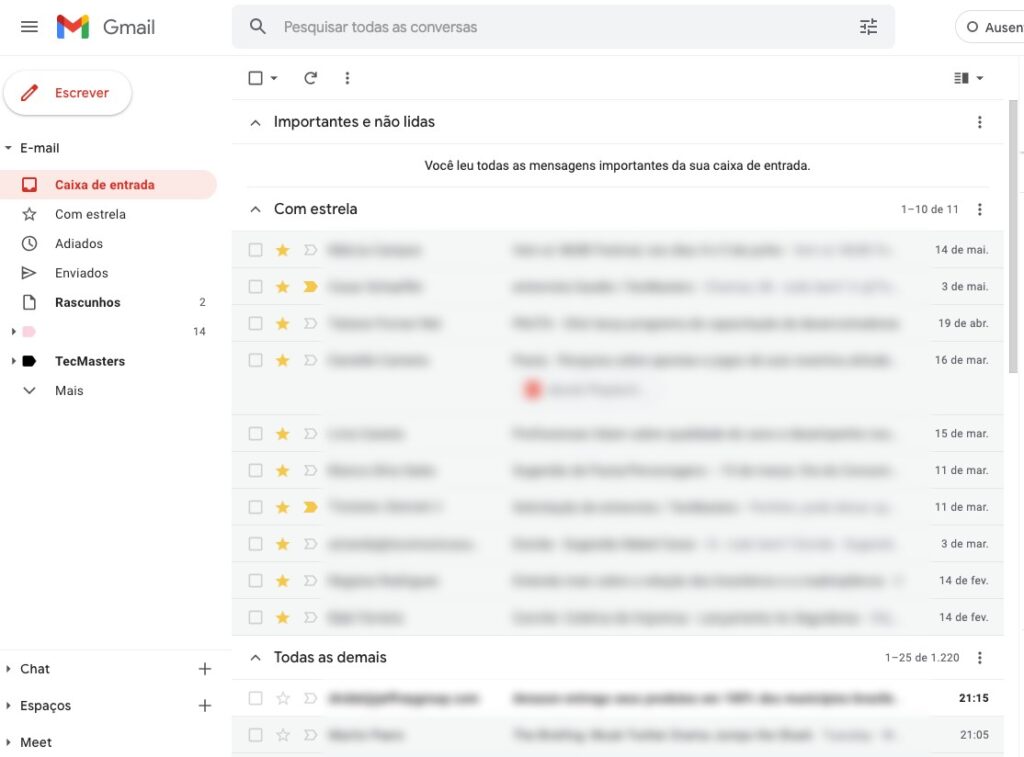Collapse the Importantes e não lidas section

coord(255,122)
